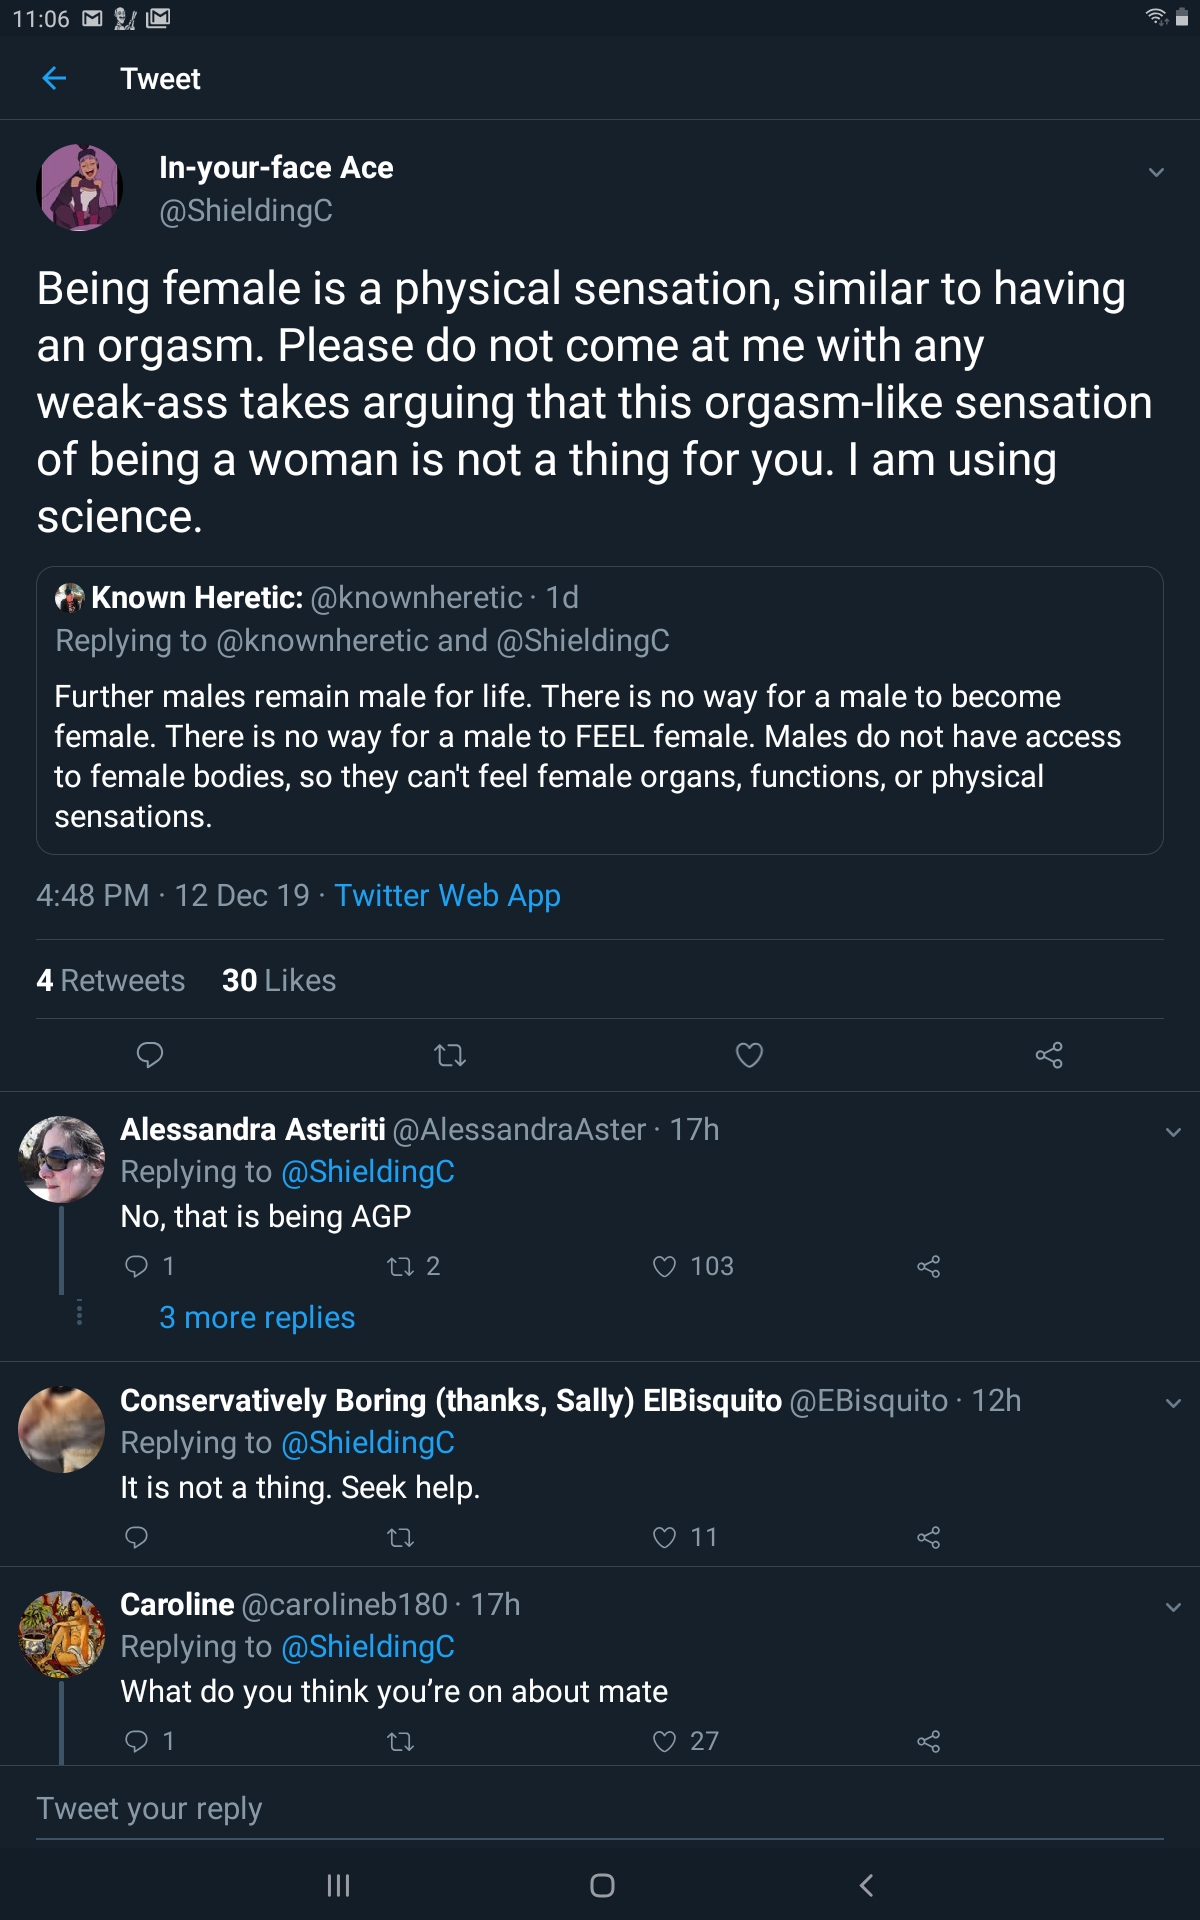
Task: Open chevron menu on Caroline's reply
Action: pyautogui.click(x=1173, y=1607)
